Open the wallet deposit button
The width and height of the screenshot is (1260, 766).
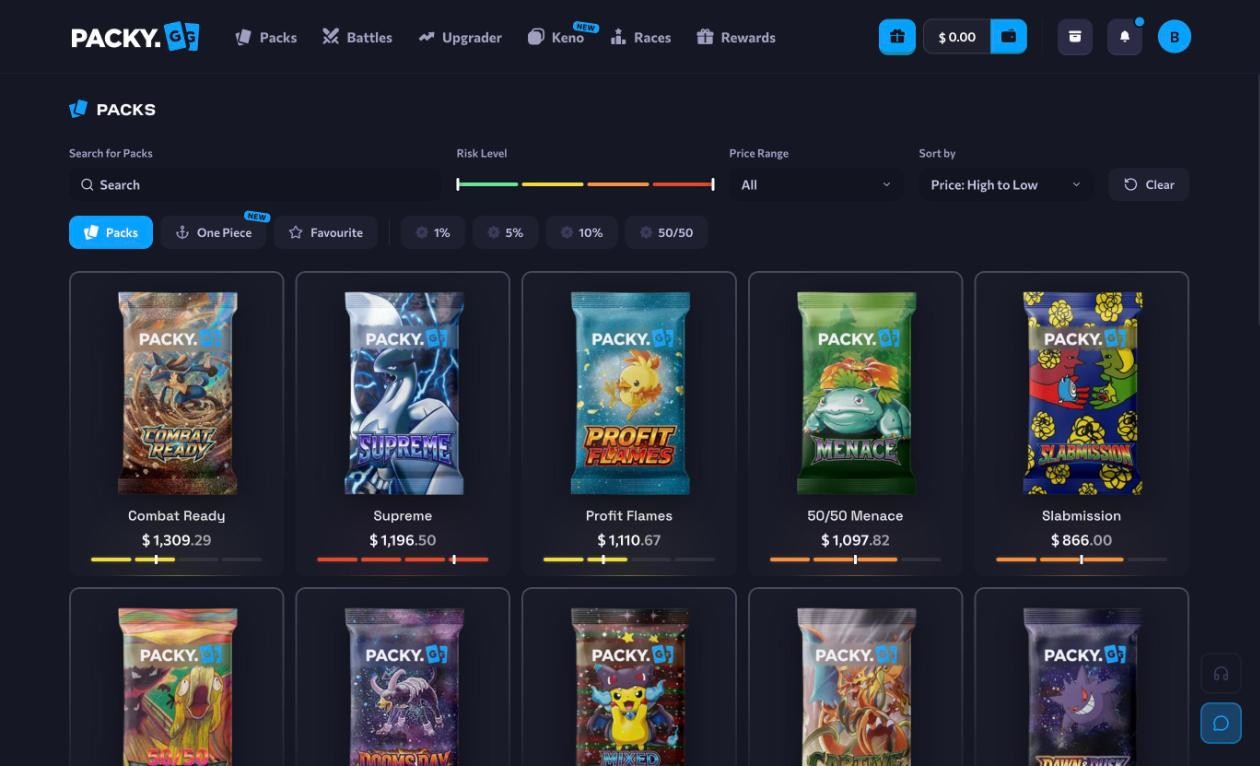point(1009,37)
